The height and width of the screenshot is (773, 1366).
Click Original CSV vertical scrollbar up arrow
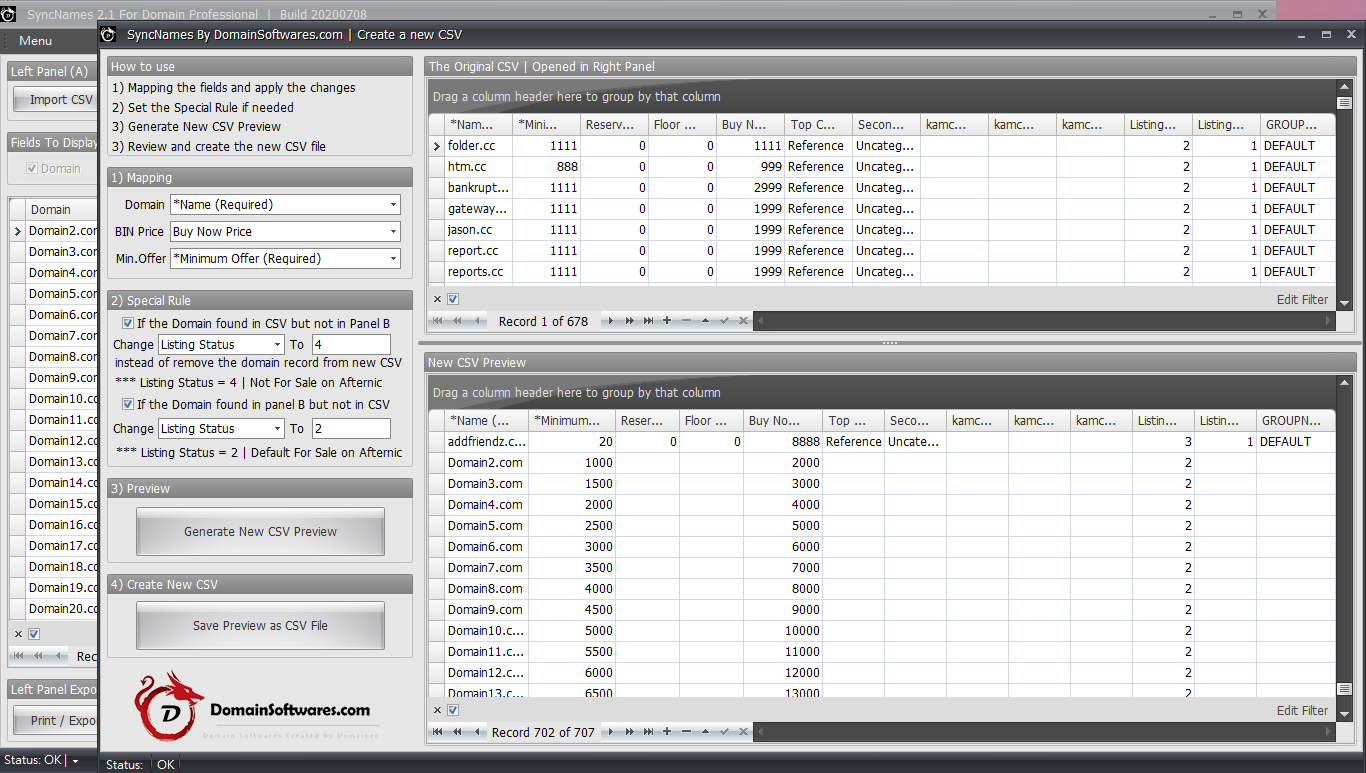[1344, 86]
